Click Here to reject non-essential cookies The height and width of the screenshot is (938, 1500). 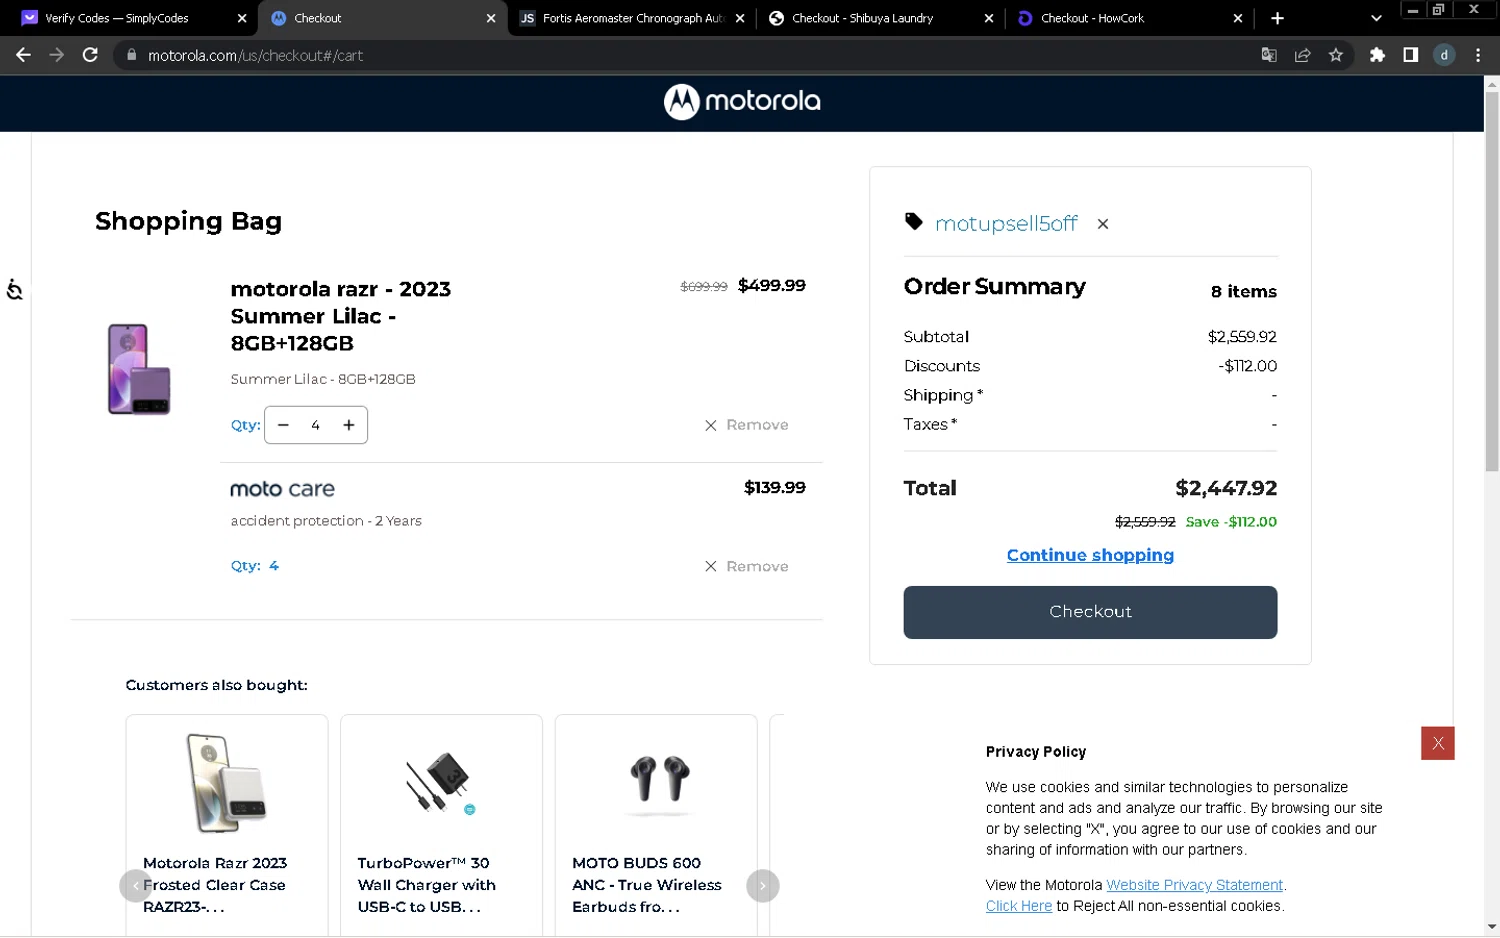1018,906
